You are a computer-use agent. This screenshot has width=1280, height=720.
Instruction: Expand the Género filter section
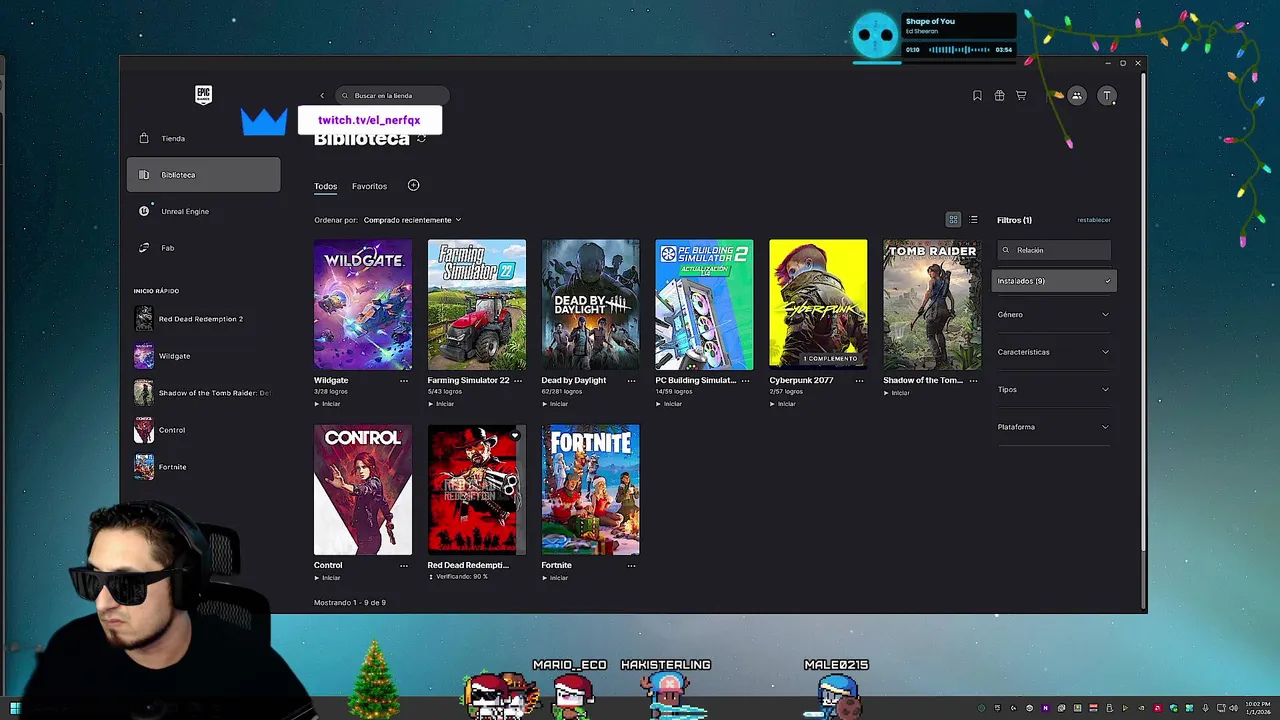[1054, 315]
